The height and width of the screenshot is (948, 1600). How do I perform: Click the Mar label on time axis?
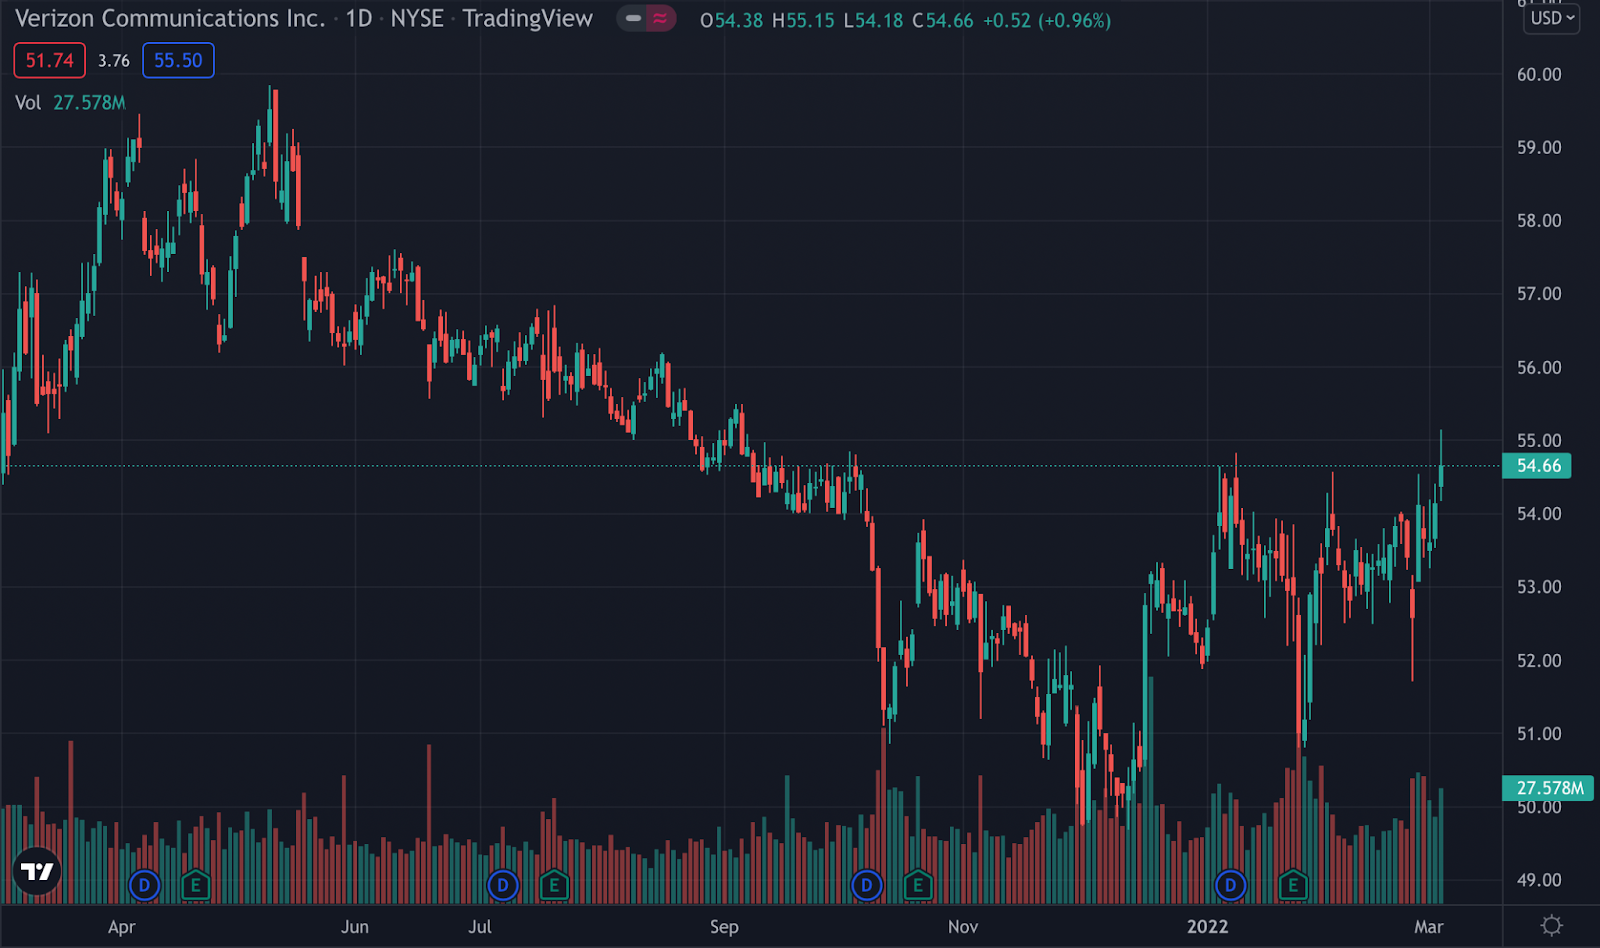pos(1429,927)
